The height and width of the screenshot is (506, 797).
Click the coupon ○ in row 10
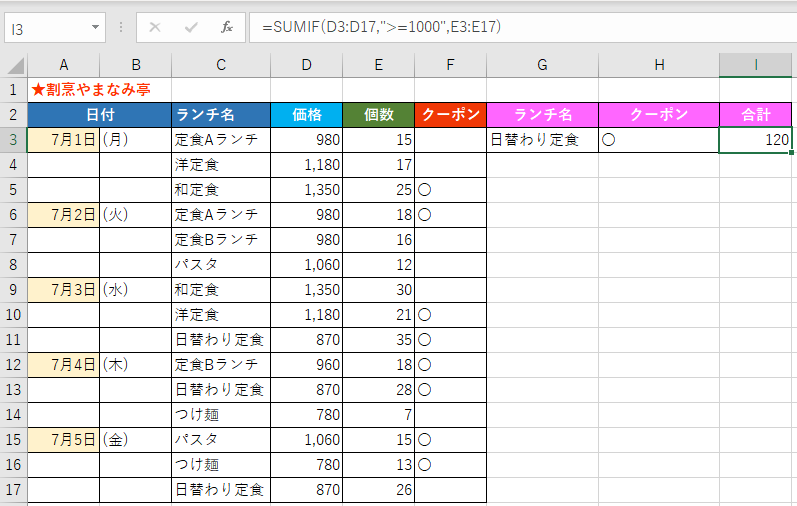coord(424,315)
